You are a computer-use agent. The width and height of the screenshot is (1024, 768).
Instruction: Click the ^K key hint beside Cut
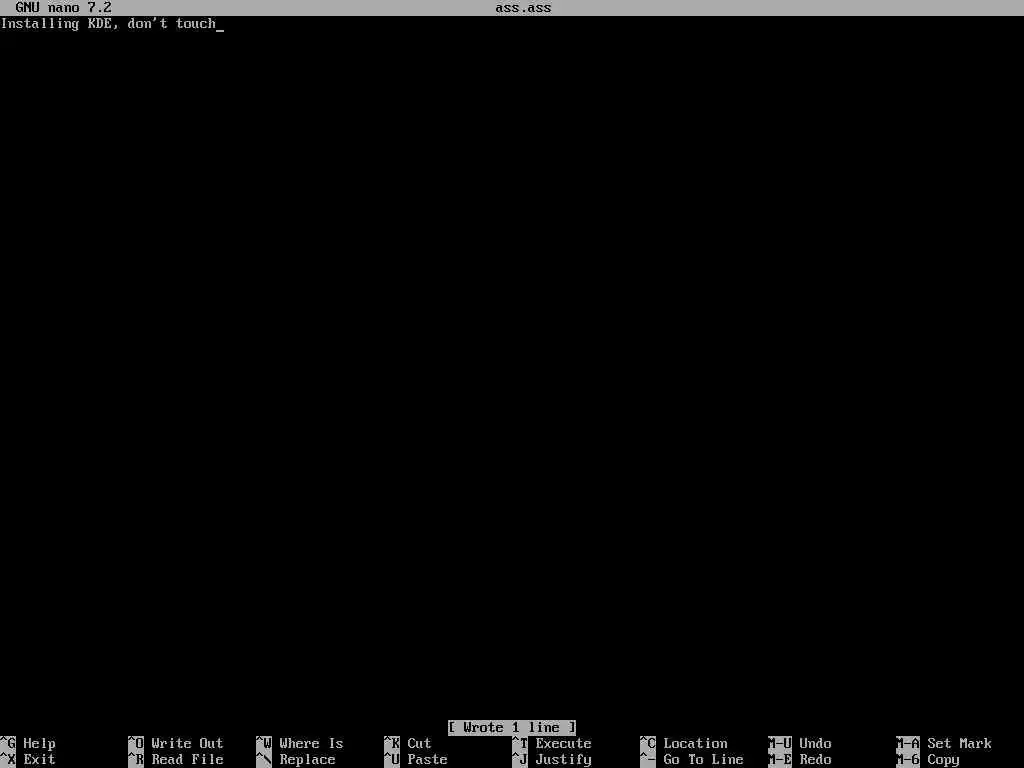[x=392, y=743]
